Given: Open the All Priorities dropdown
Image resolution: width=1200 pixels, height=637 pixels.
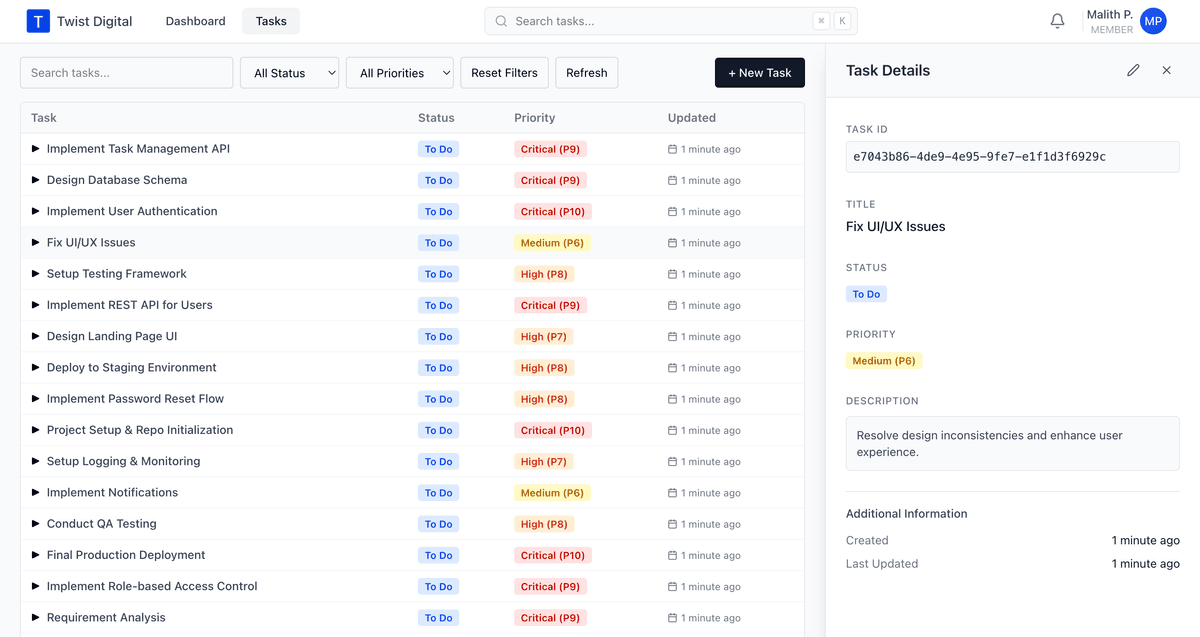Looking at the screenshot, I should pyautogui.click(x=399, y=72).
